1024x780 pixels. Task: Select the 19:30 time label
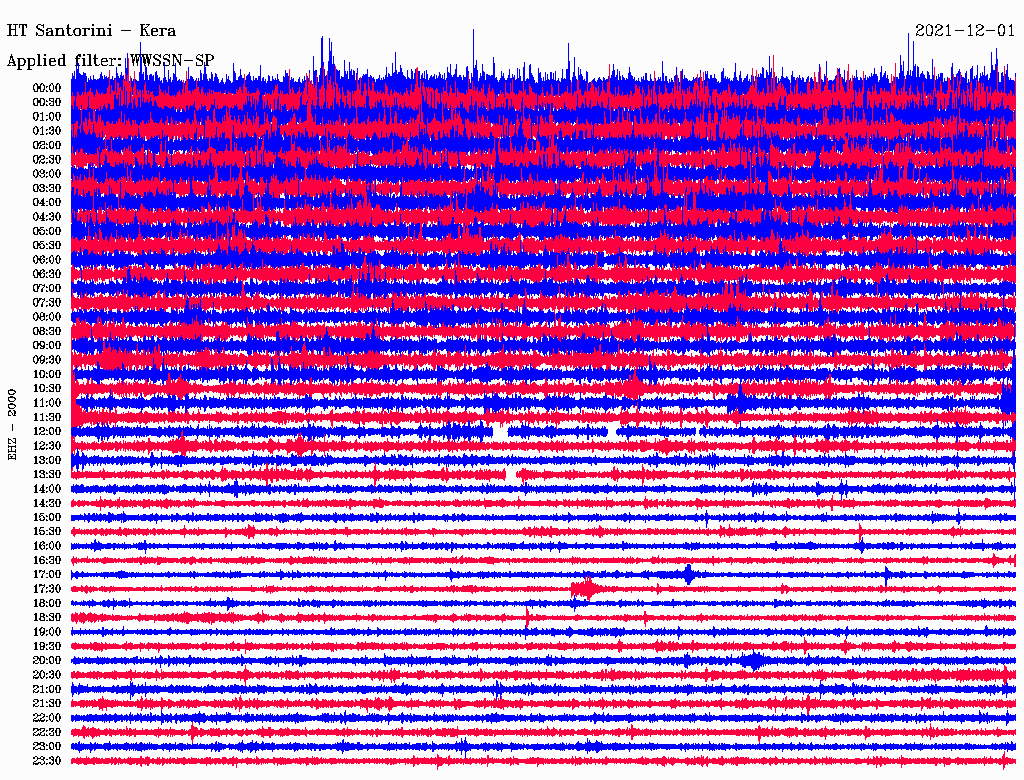tap(47, 647)
